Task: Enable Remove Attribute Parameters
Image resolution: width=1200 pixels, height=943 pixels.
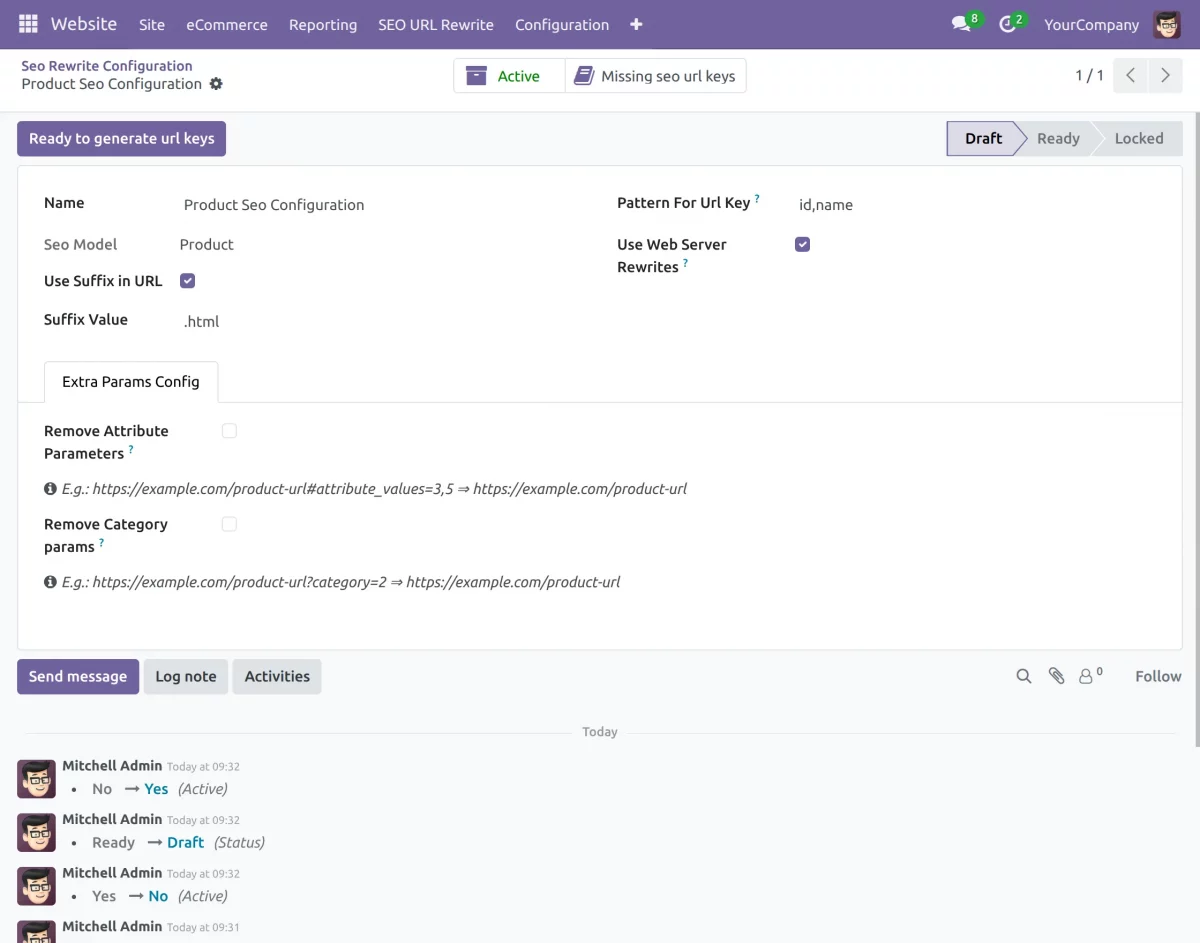Action: pyautogui.click(x=229, y=430)
